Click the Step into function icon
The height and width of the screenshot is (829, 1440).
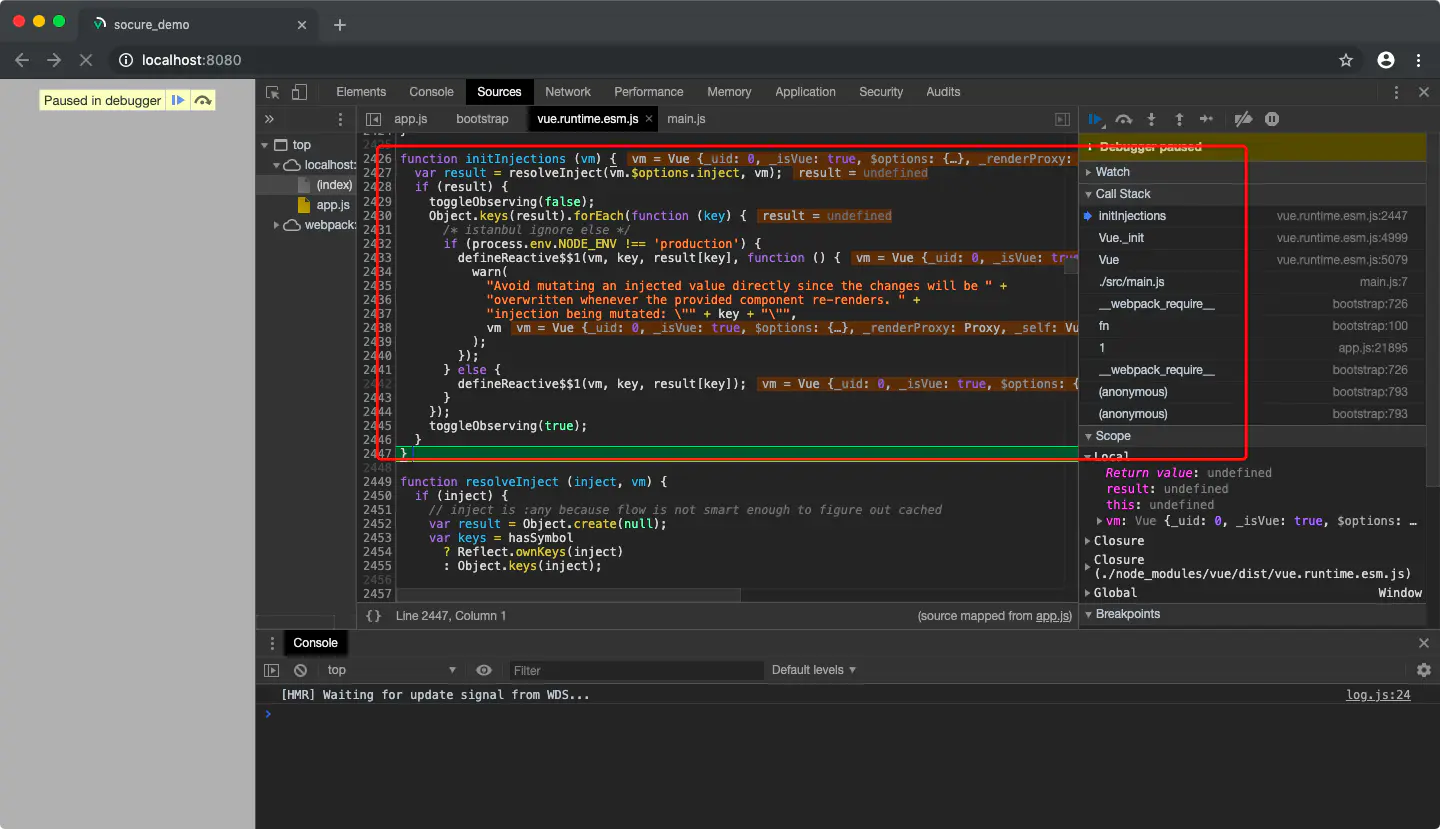tap(1151, 119)
